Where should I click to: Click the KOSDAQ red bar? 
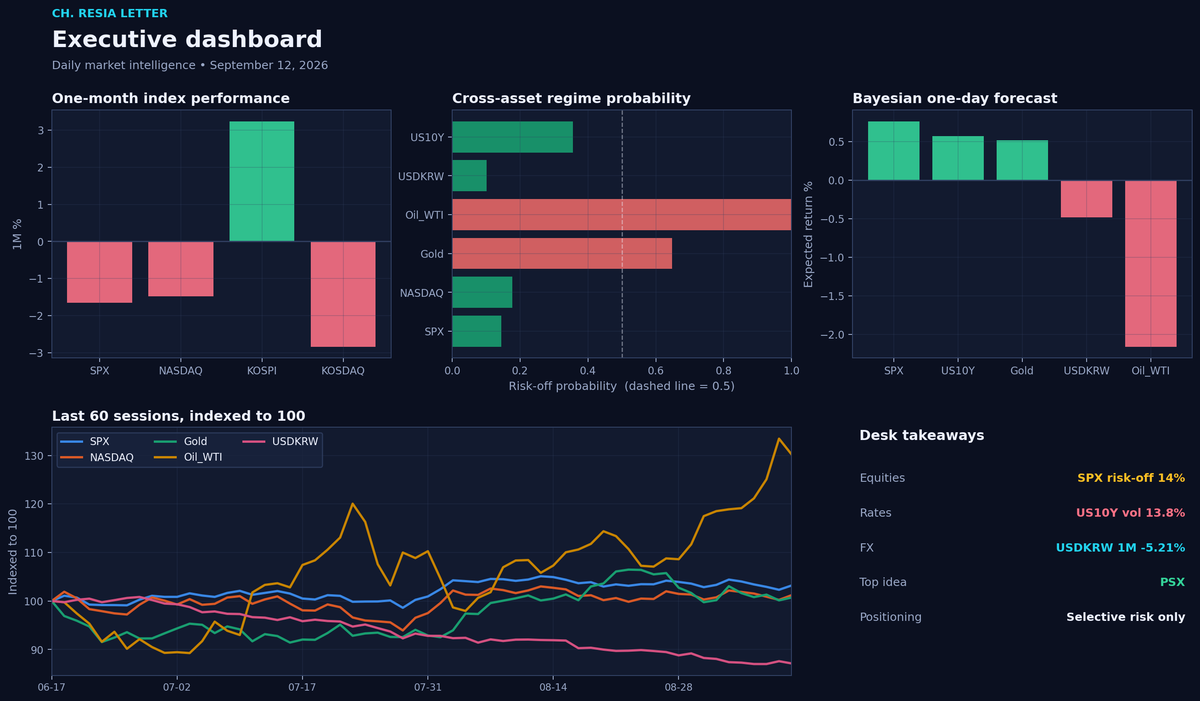343,294
